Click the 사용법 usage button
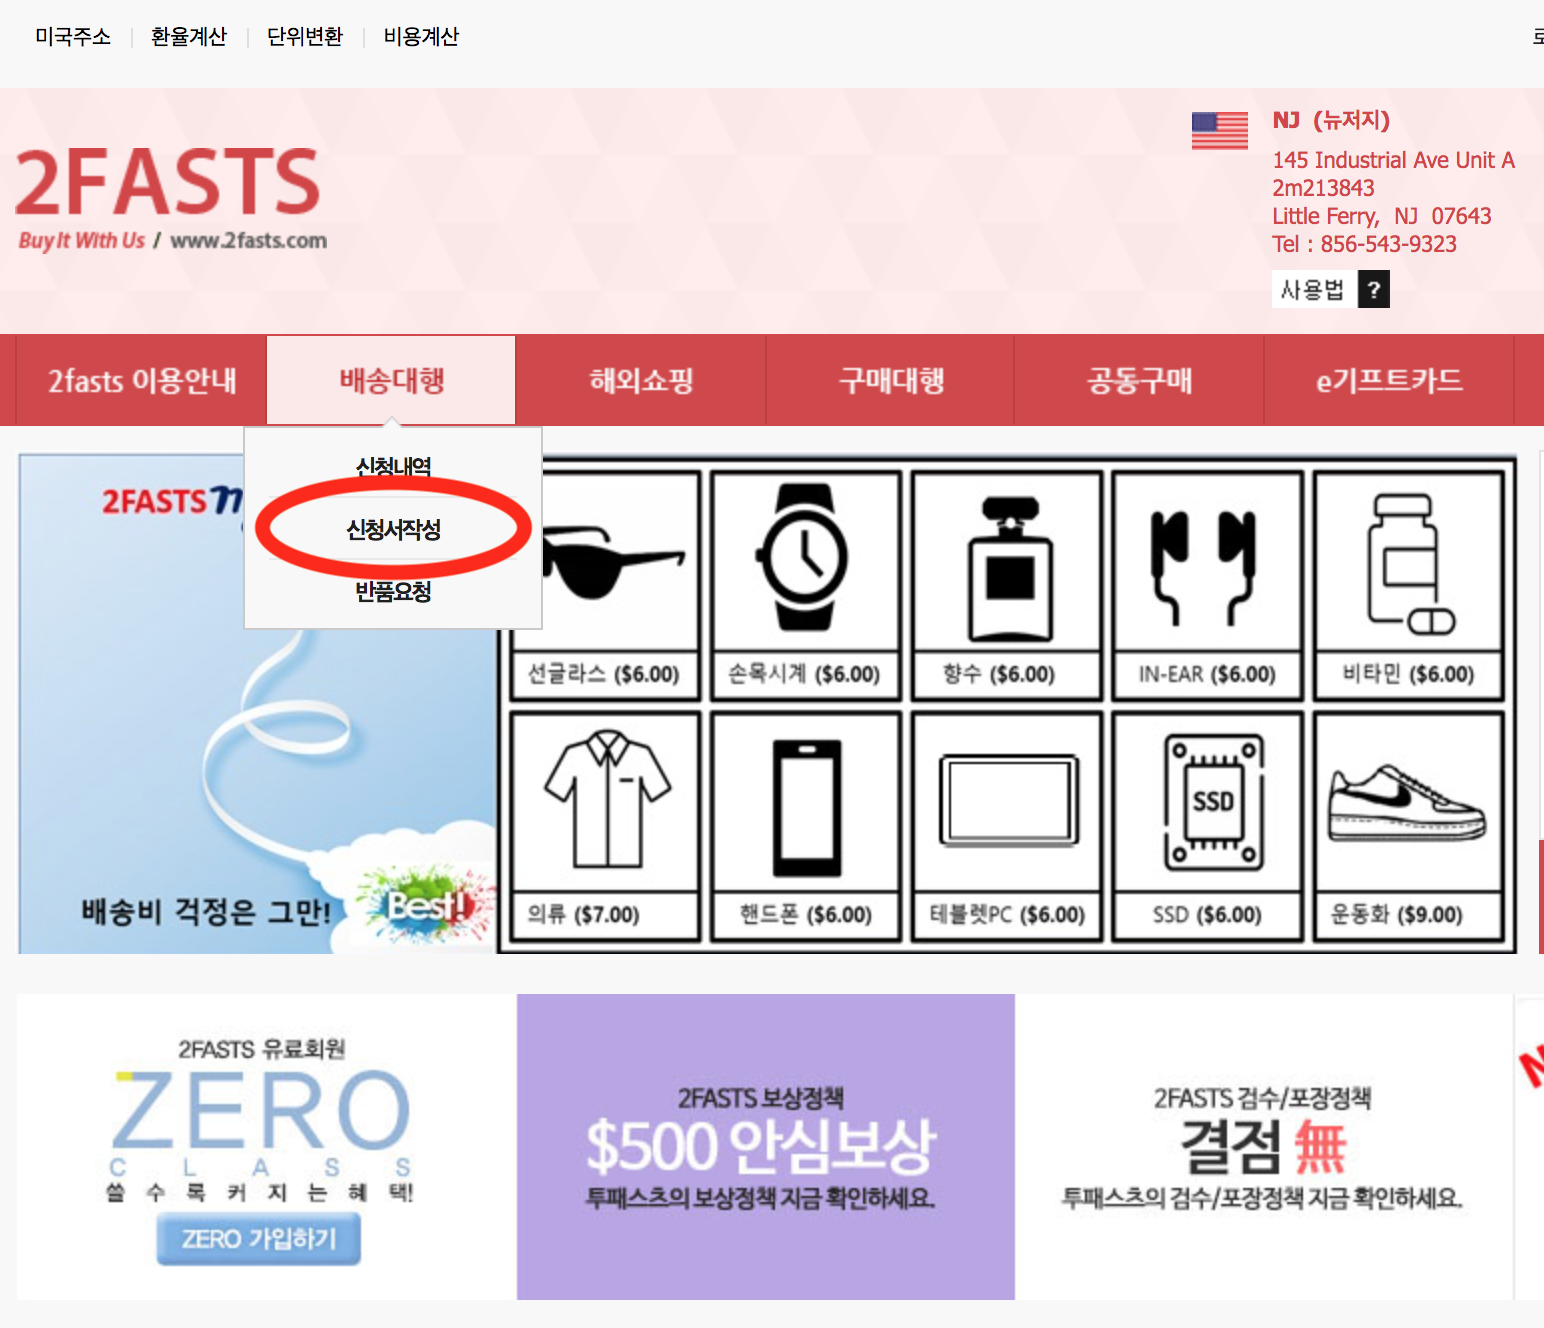The width and height of the screenshot is (1544, 1328). coord(1314,290)
